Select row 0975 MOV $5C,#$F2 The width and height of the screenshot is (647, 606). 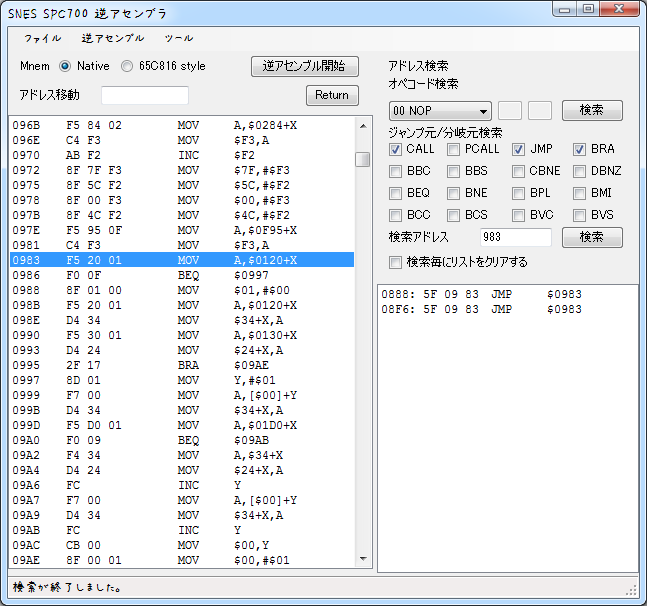pyautogui.click(x=182, y=185)
